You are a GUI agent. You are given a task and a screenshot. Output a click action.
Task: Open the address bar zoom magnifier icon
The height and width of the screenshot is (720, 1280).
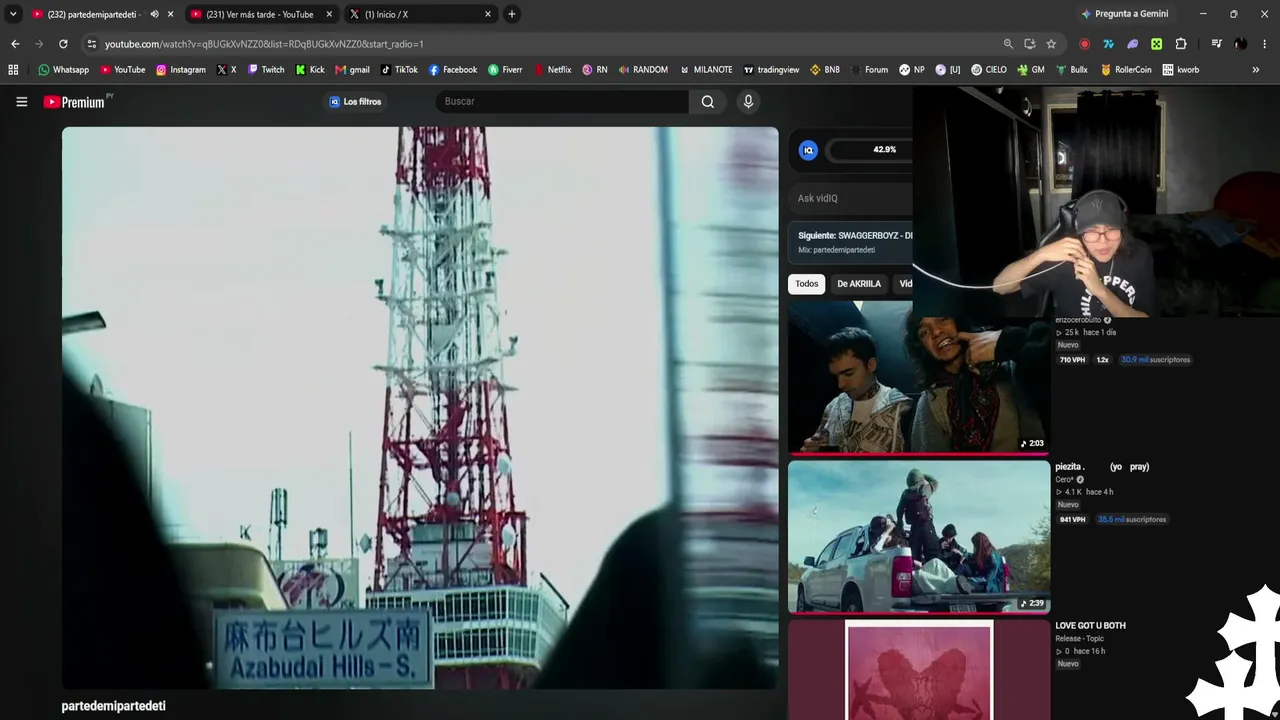(1008, 44)
